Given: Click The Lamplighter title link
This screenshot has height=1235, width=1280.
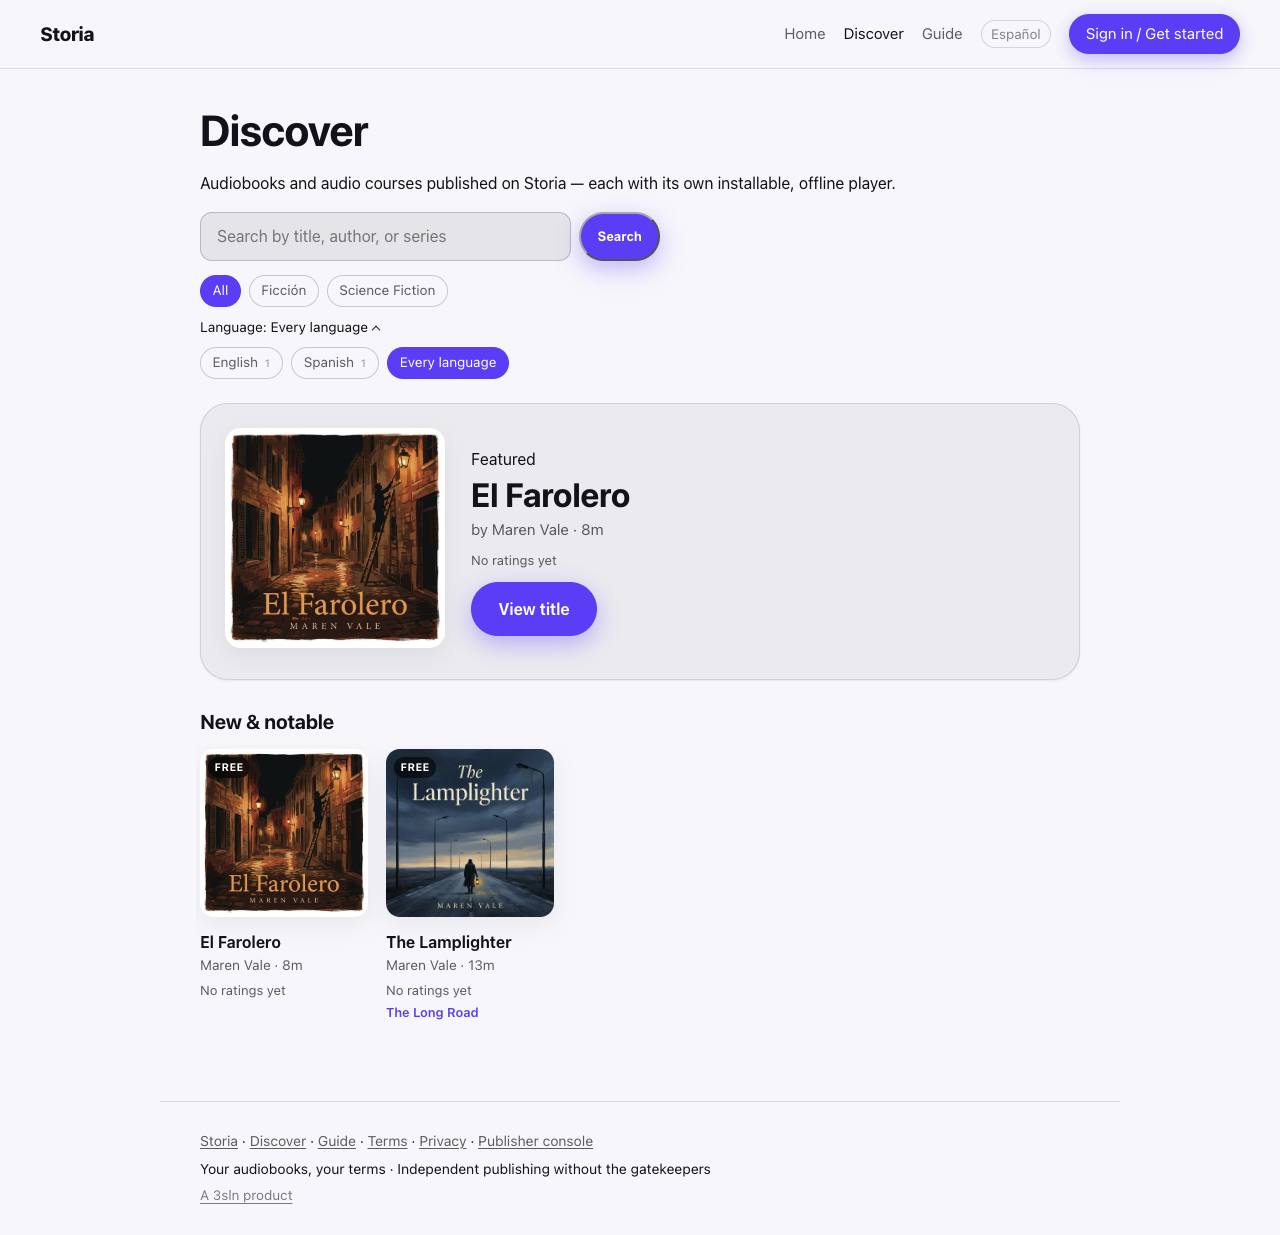Looking at the screenshot, I should 449,942.
